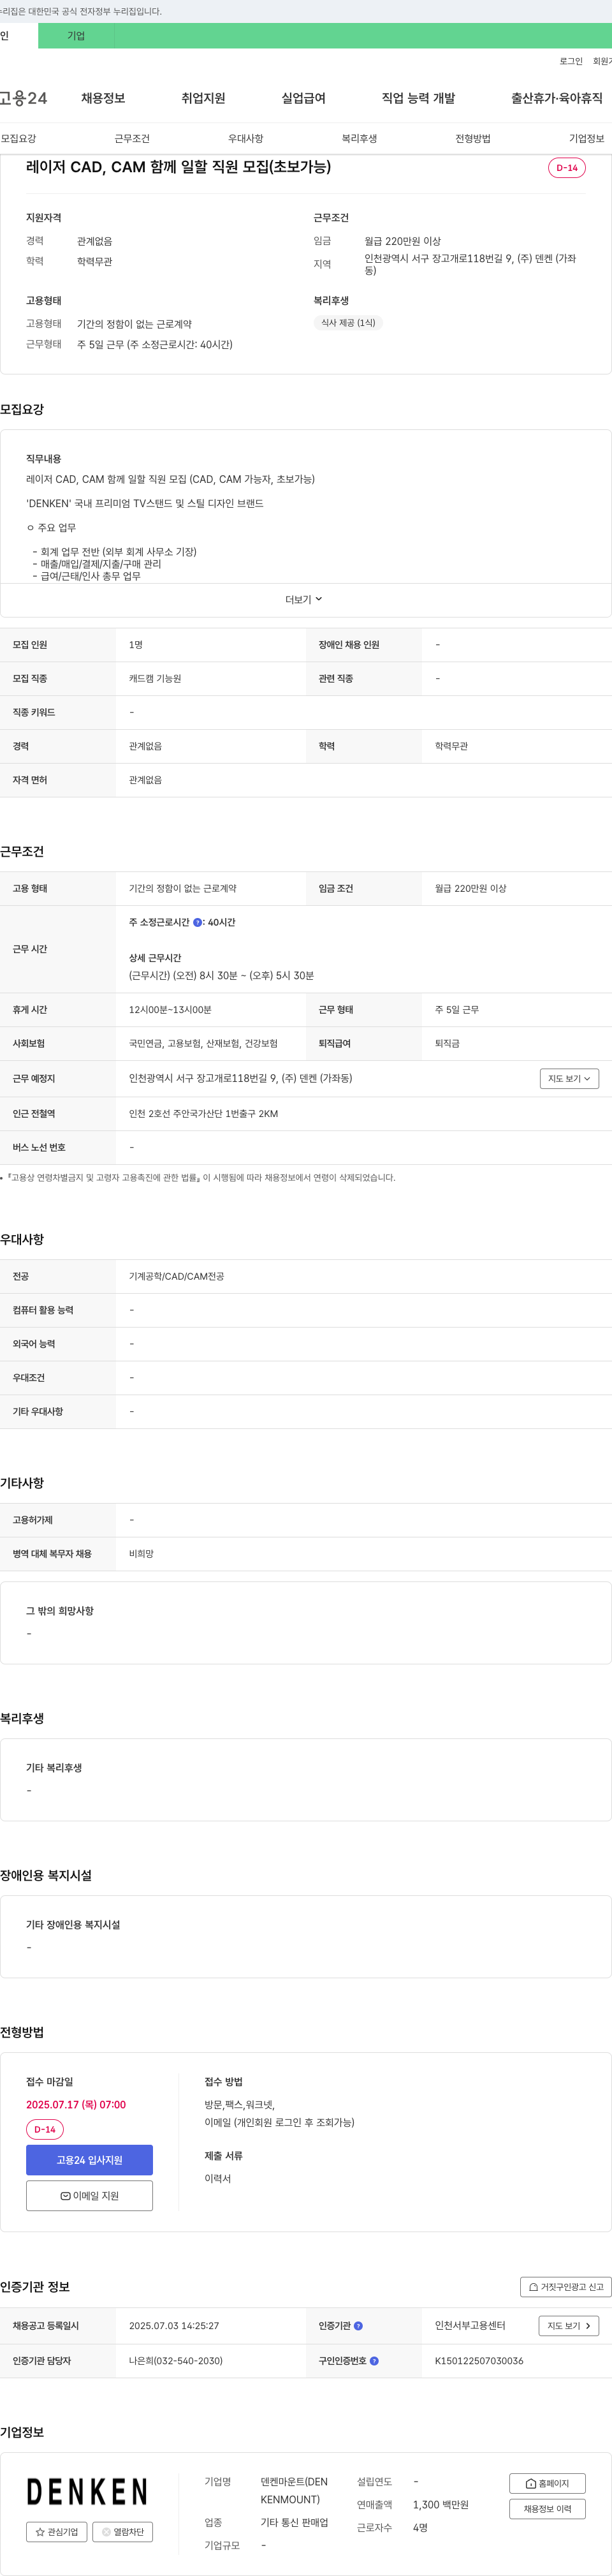Viewport: 612px width, 2576px height.
Task: Open the 지도 보기 dropdown for work location
Action: [x=569, y=1079]
